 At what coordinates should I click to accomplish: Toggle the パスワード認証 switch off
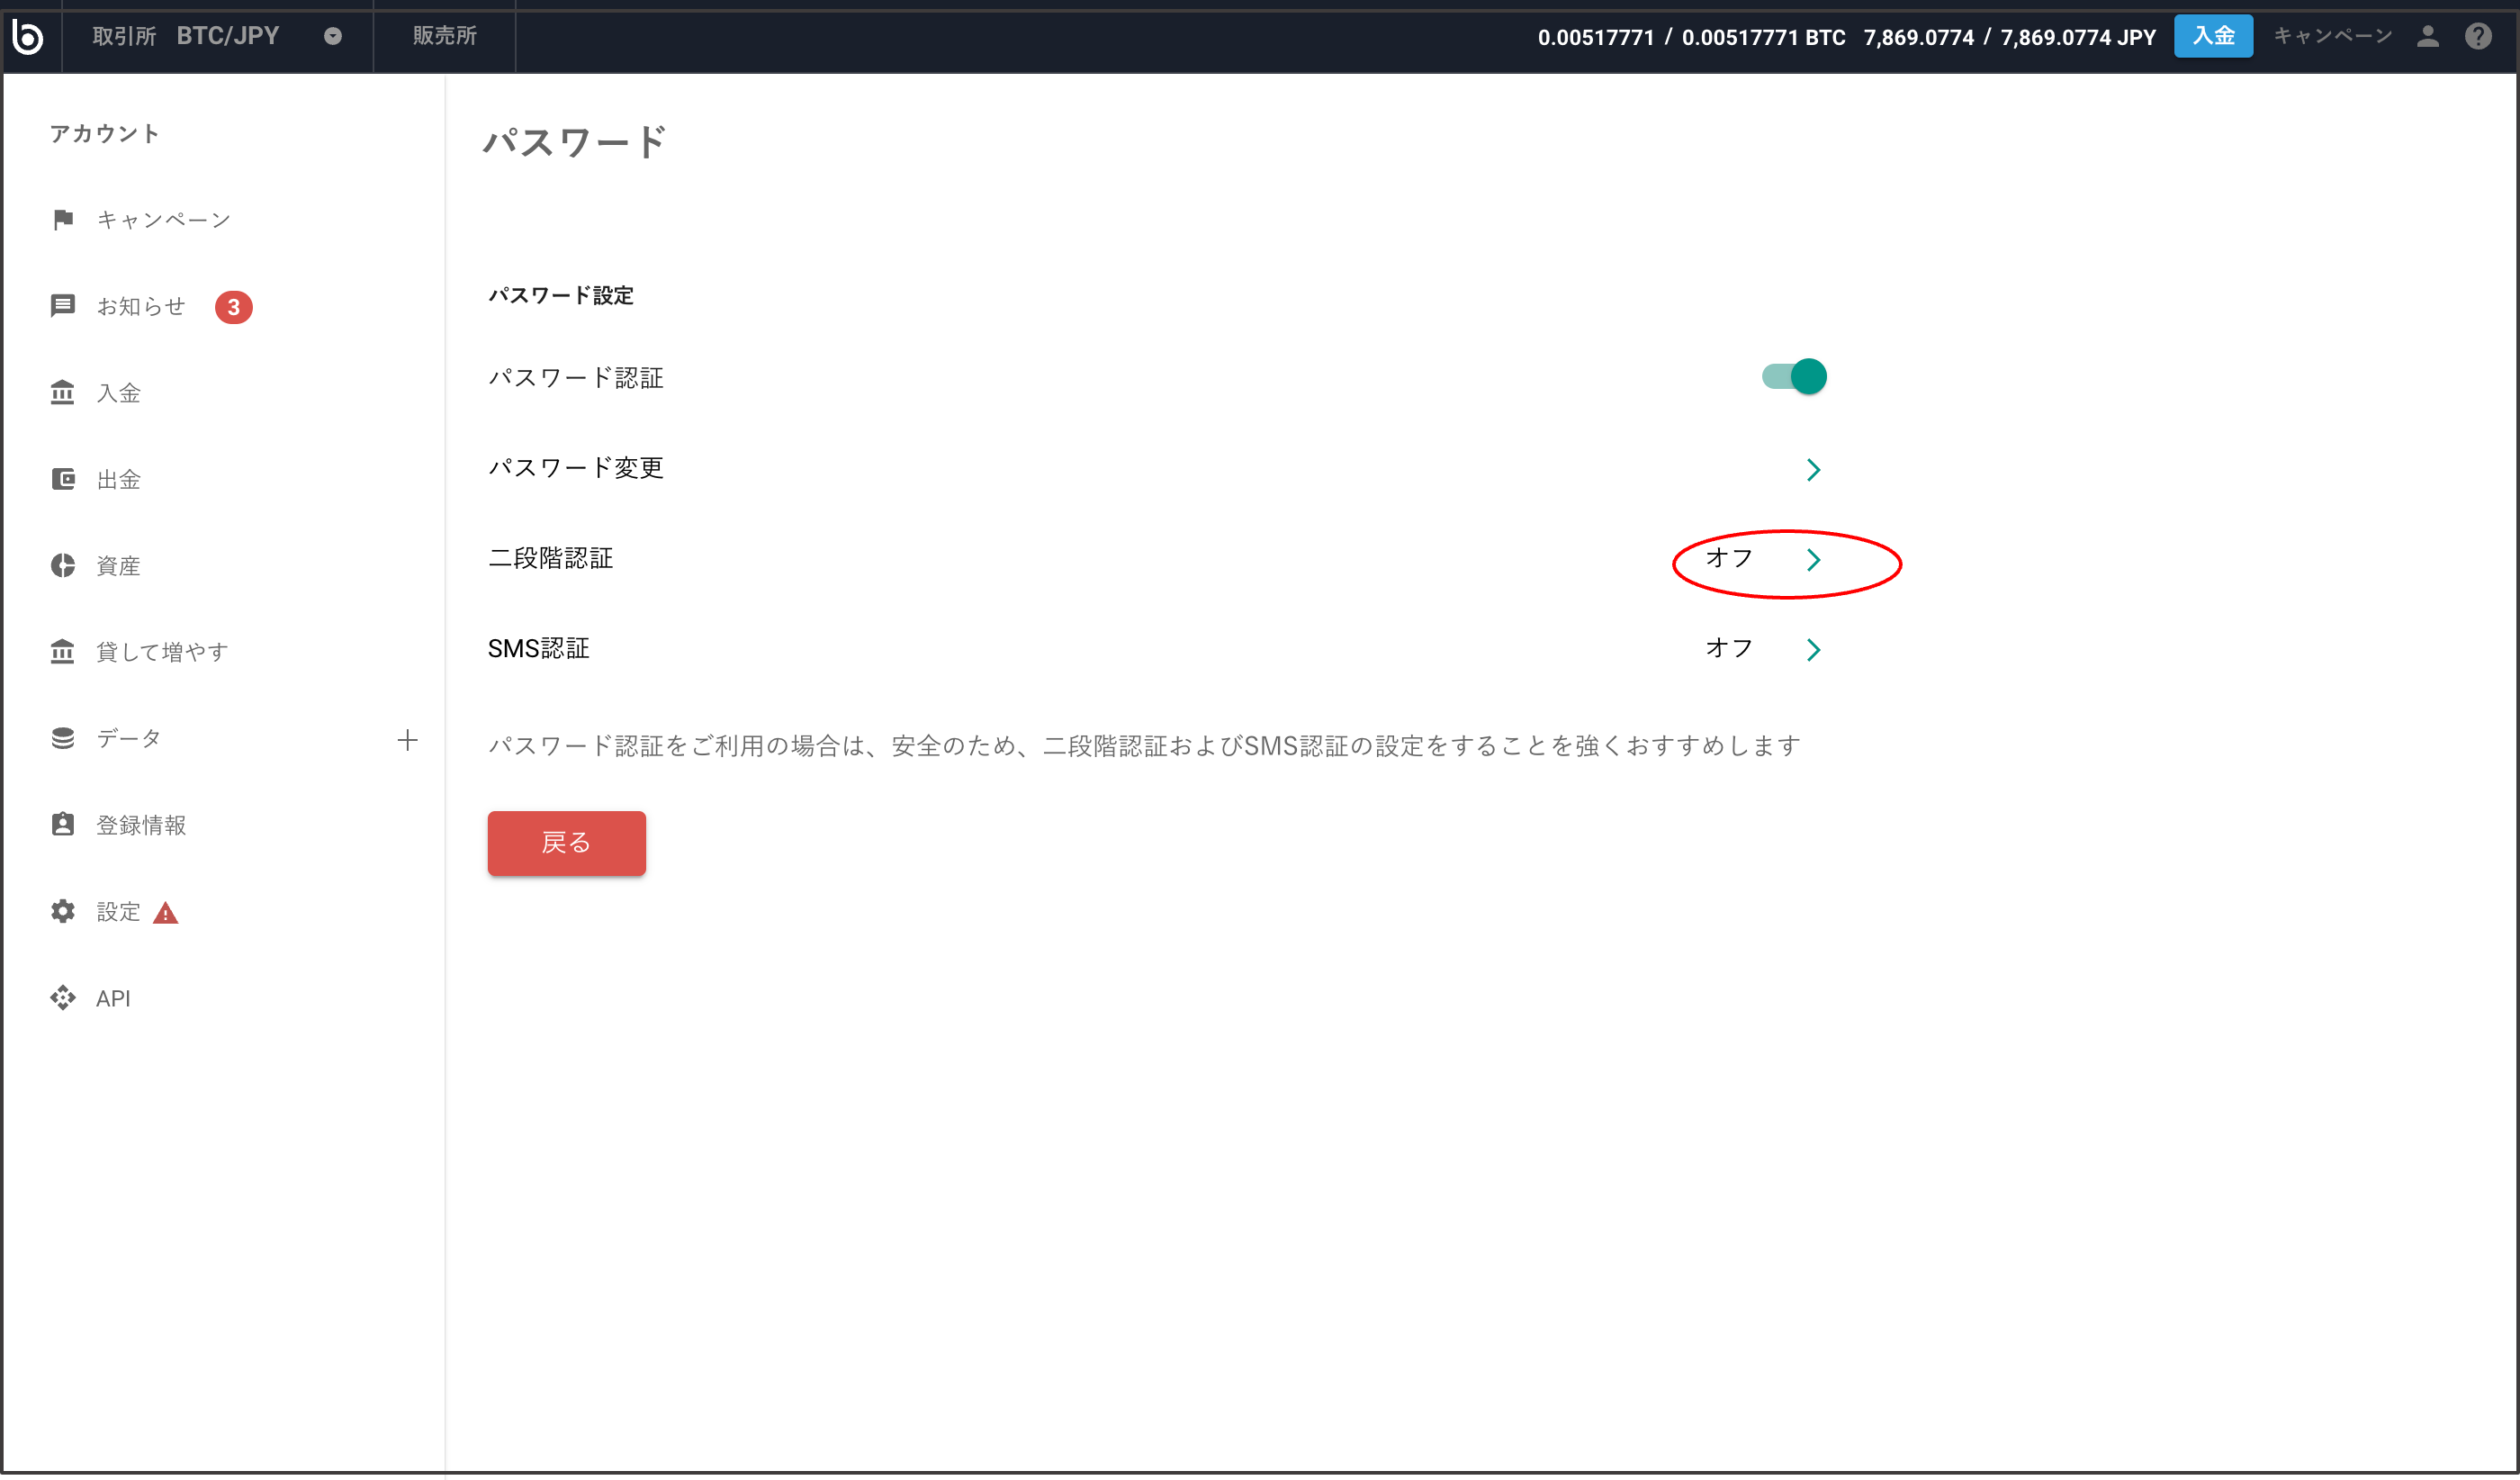[x=1795, y=377]
